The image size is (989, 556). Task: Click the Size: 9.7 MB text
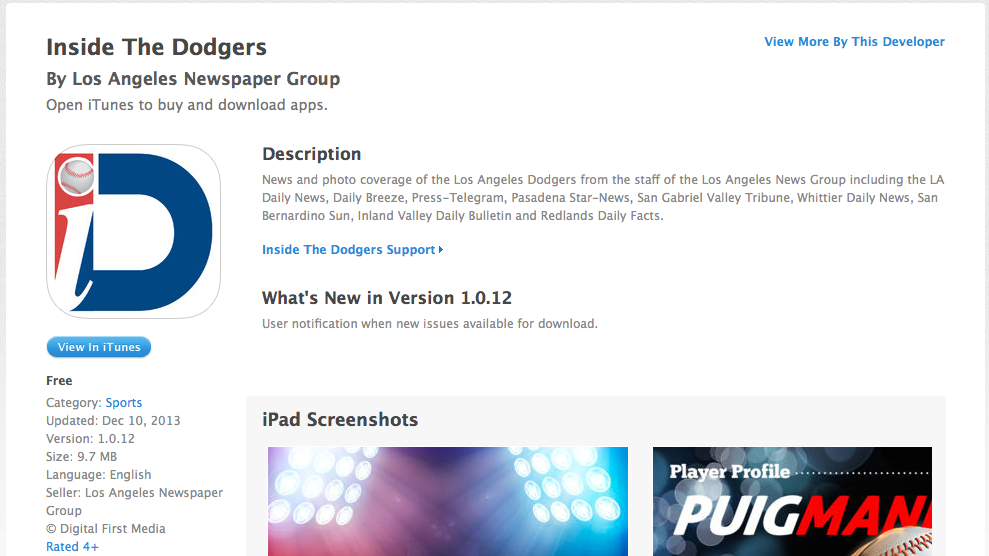pos(81,456)
